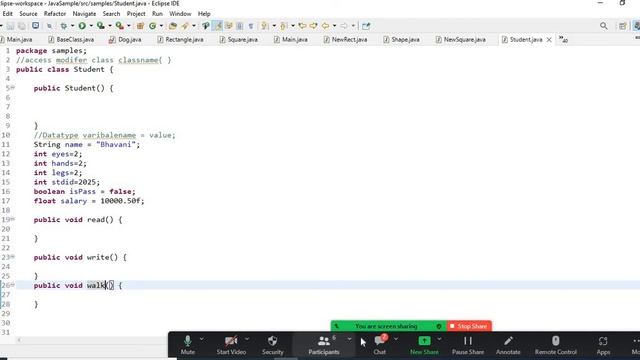Image resolution: width=640 pixels, height=360 pixels.
Task: Open the Refactor menu
Action: [x=55, y=13]
